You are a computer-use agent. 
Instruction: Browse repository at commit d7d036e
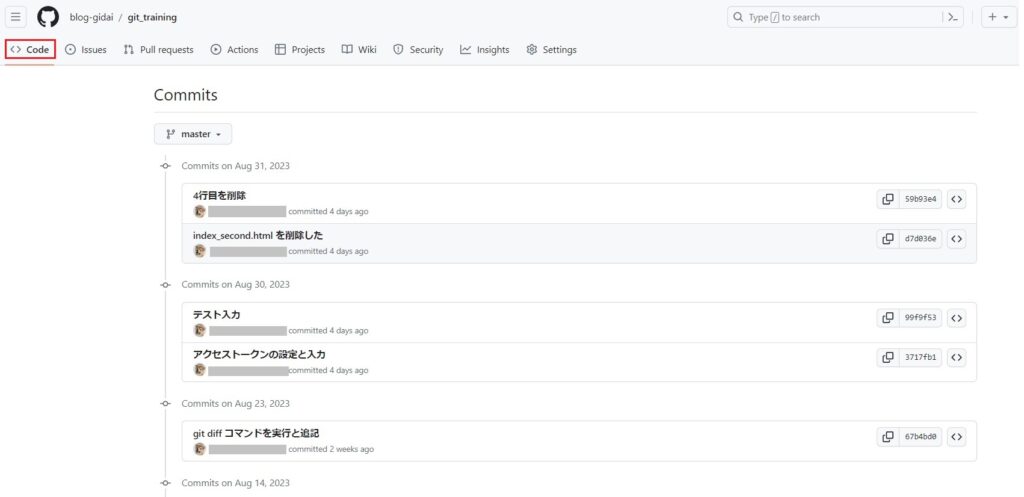957,239
